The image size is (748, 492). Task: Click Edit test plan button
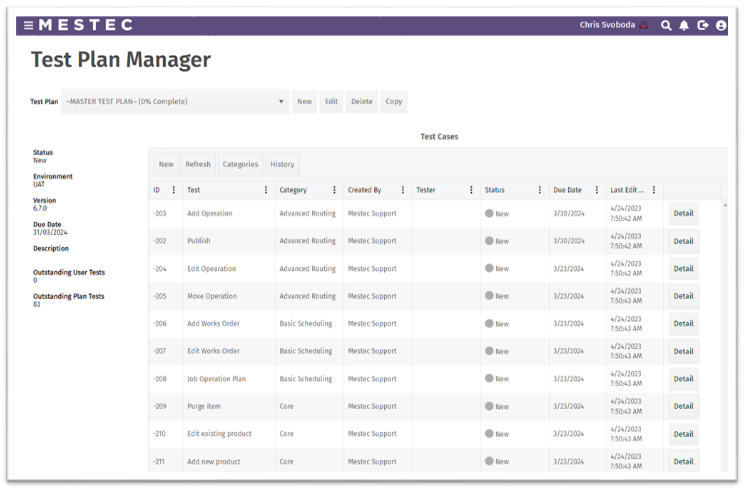[331, 102]
